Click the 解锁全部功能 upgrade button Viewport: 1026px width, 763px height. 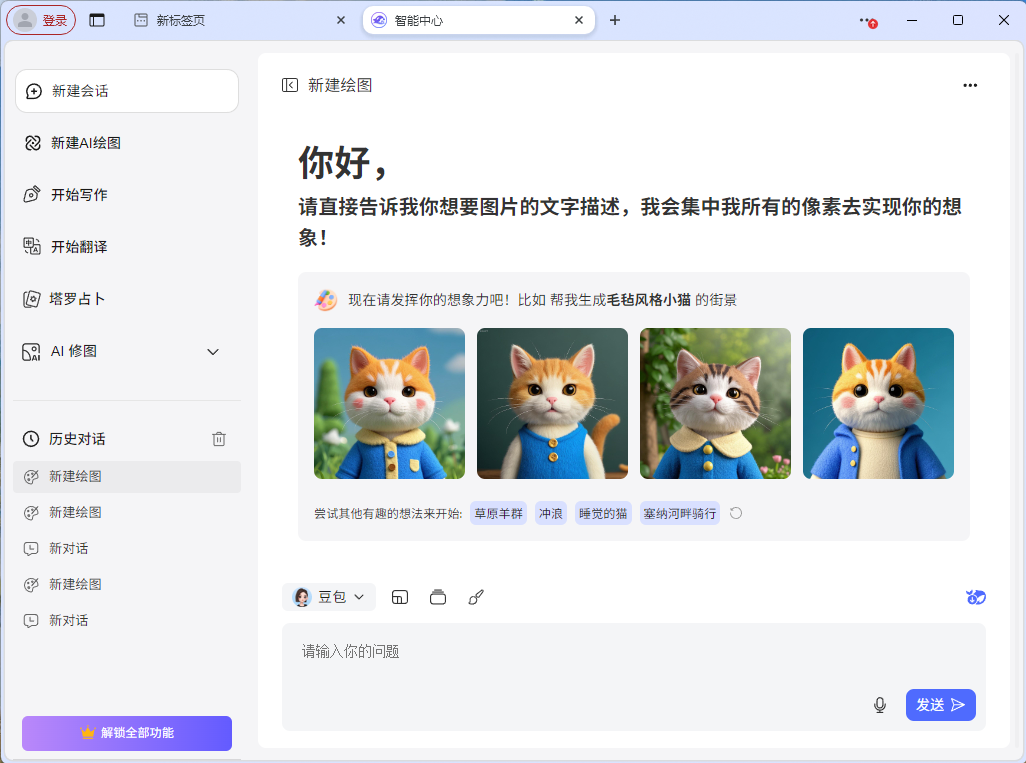[127, 733]
